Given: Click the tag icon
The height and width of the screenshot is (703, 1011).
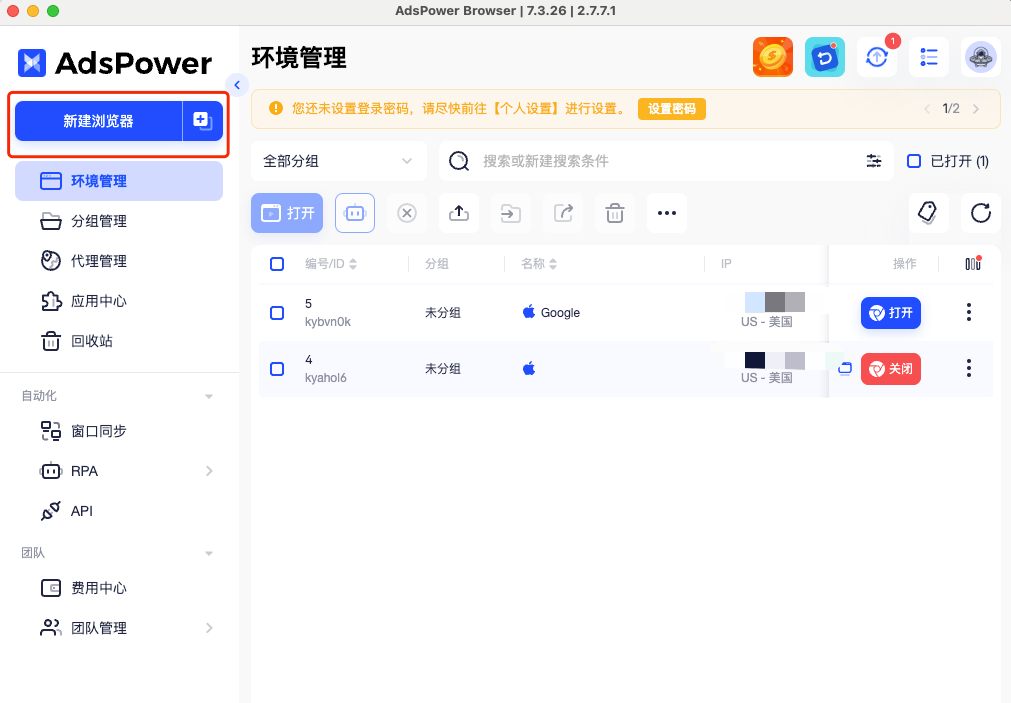Looking at the screenshot, I should click(x=928, y=213).
